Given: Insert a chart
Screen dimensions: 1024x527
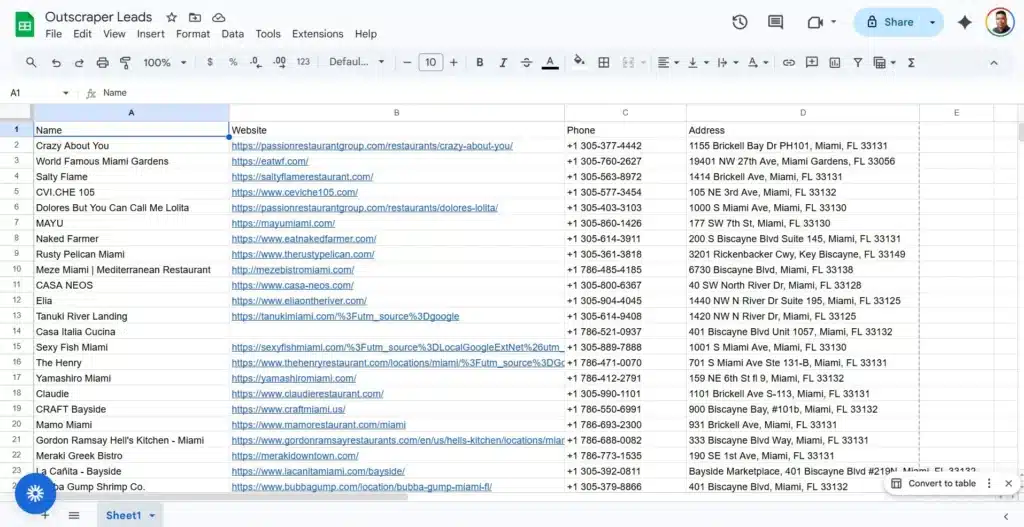Looking at the screenshot, I should 835,63.
